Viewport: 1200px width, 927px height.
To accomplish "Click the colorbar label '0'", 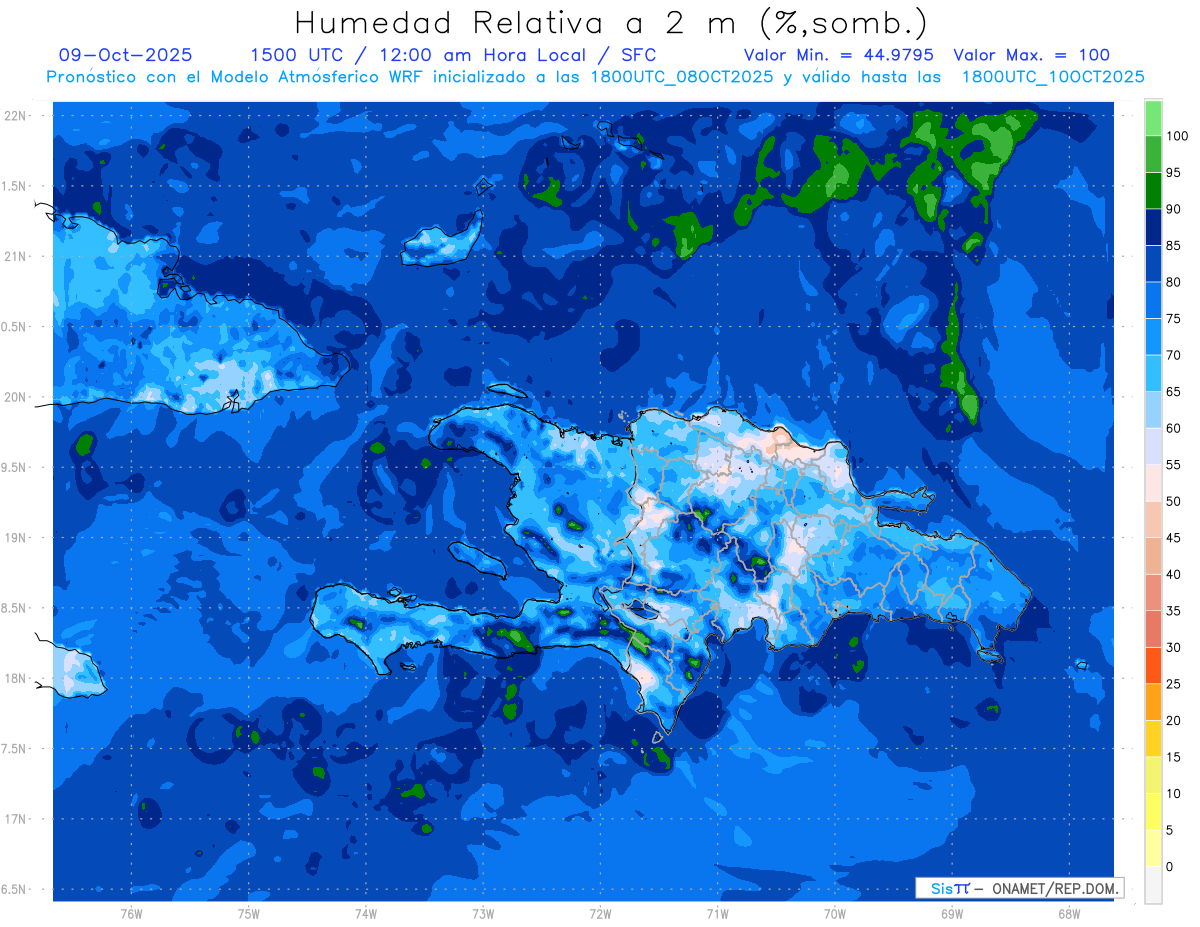I will pyautogui.click(x=1170, y=866).
